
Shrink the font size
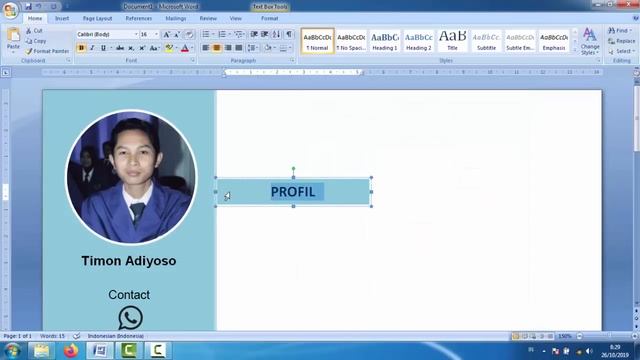[177, 35]
